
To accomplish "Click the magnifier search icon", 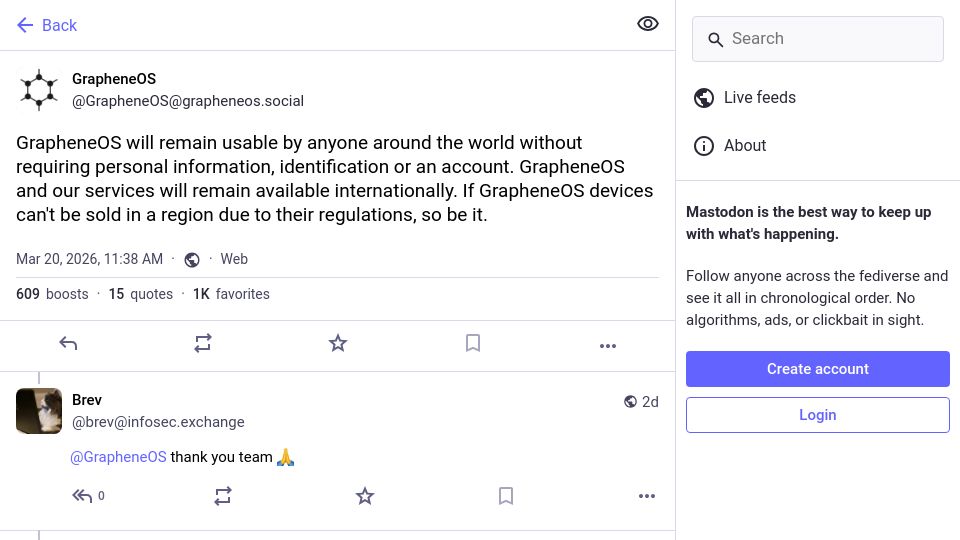I will coord(715,40).
